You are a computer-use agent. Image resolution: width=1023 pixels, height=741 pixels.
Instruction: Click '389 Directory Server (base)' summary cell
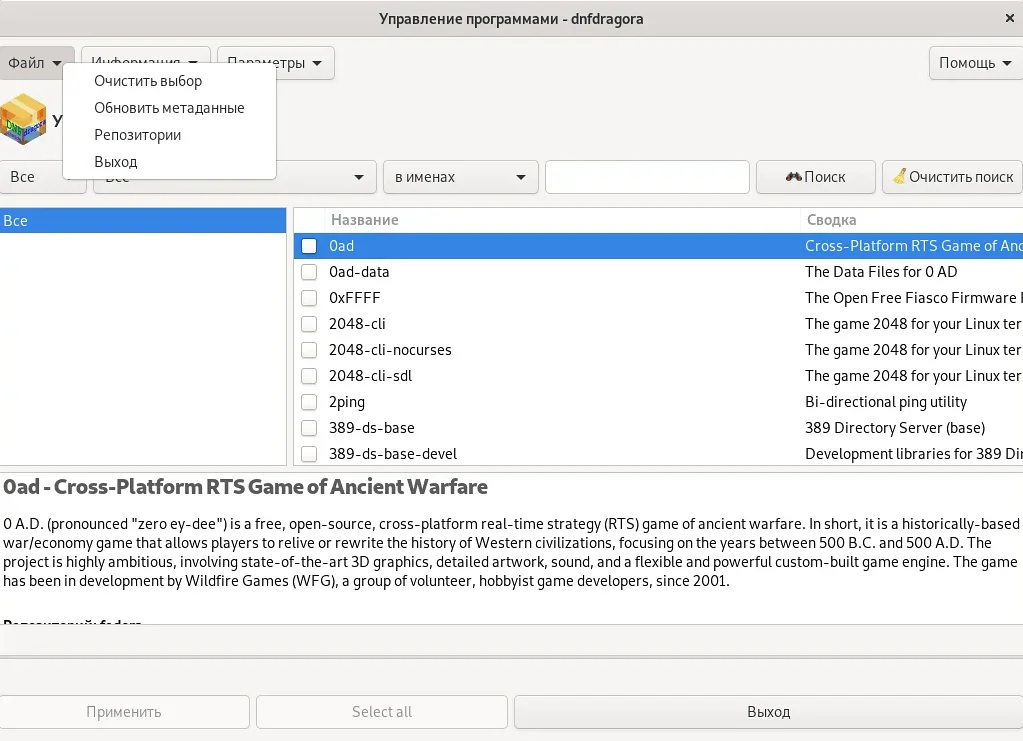coord(895,428)
